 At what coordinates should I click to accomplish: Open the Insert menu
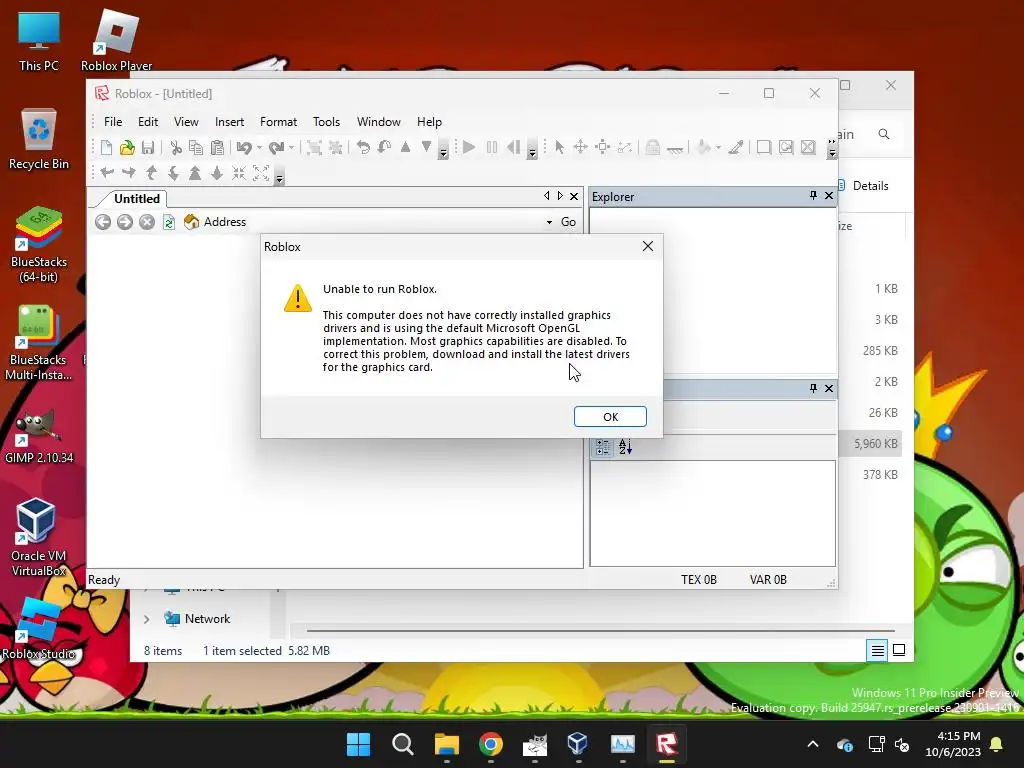229,121
